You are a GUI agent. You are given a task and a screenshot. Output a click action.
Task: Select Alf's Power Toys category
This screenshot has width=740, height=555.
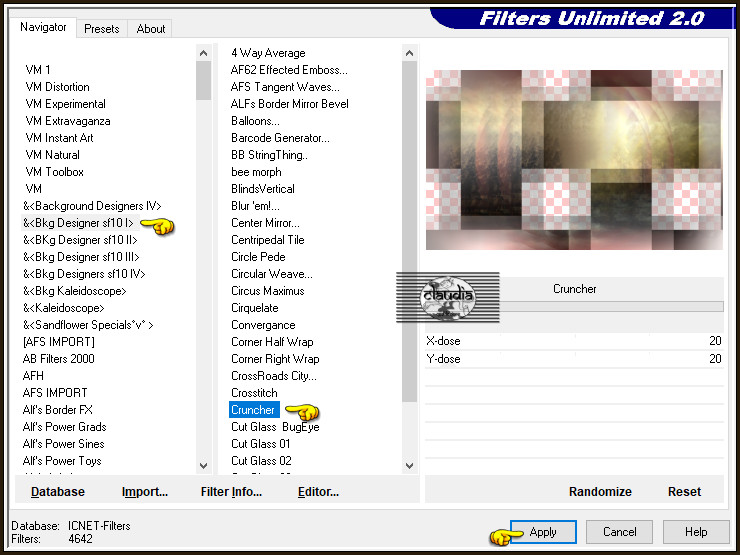(x=62, y=461)
